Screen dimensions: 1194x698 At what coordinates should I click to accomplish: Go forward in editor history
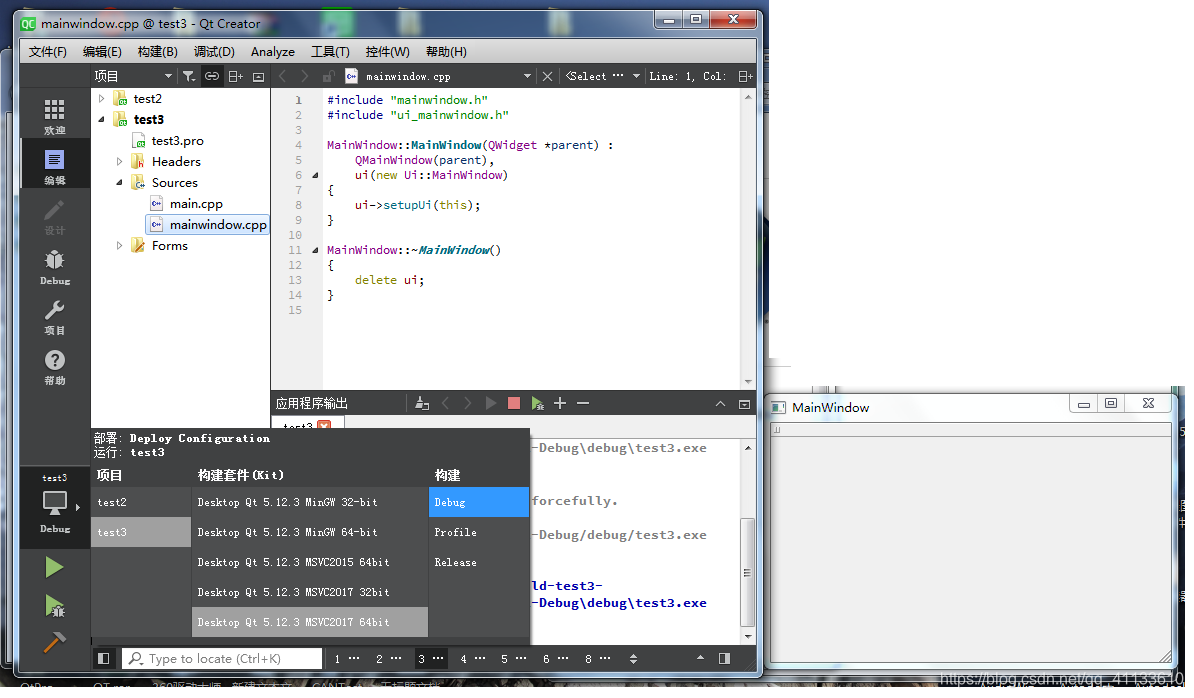(x=305, y=76)
